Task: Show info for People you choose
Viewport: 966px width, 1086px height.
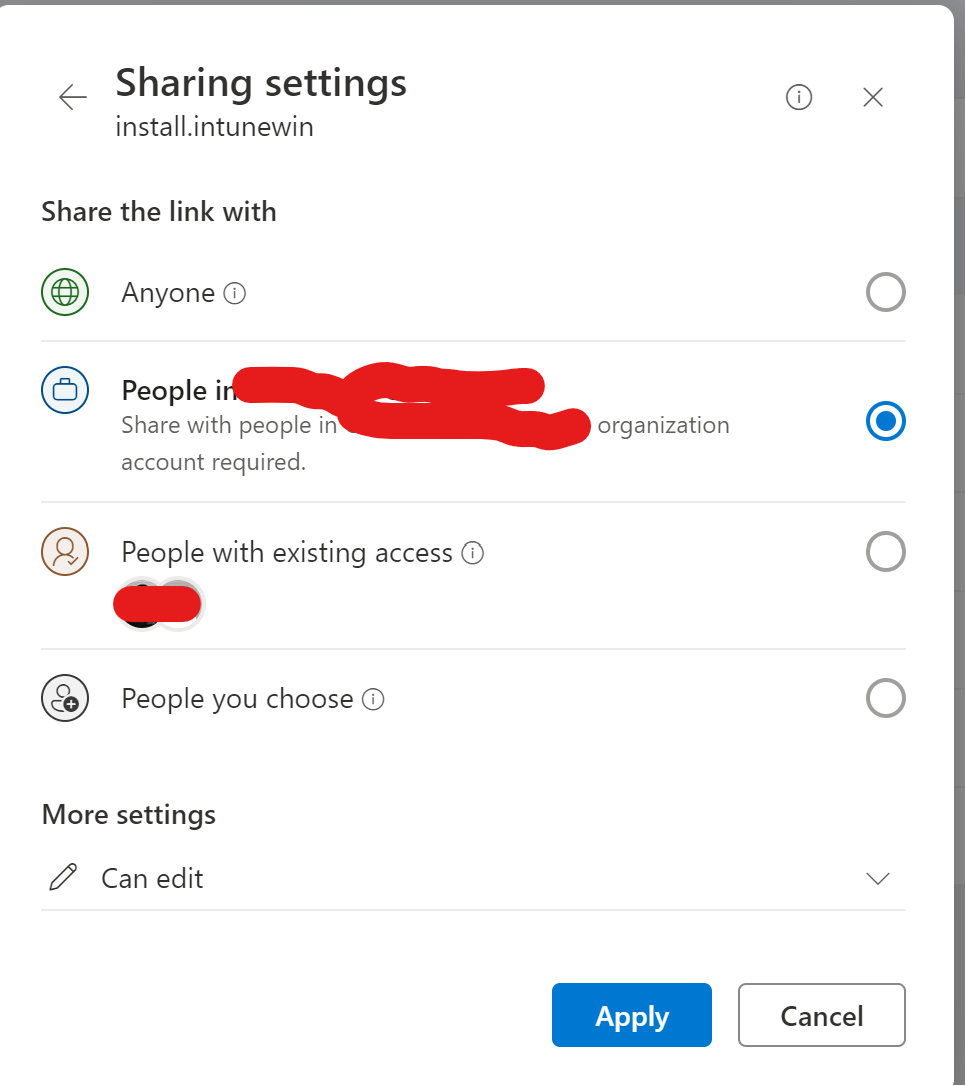Action: click(x=373, y=700)
